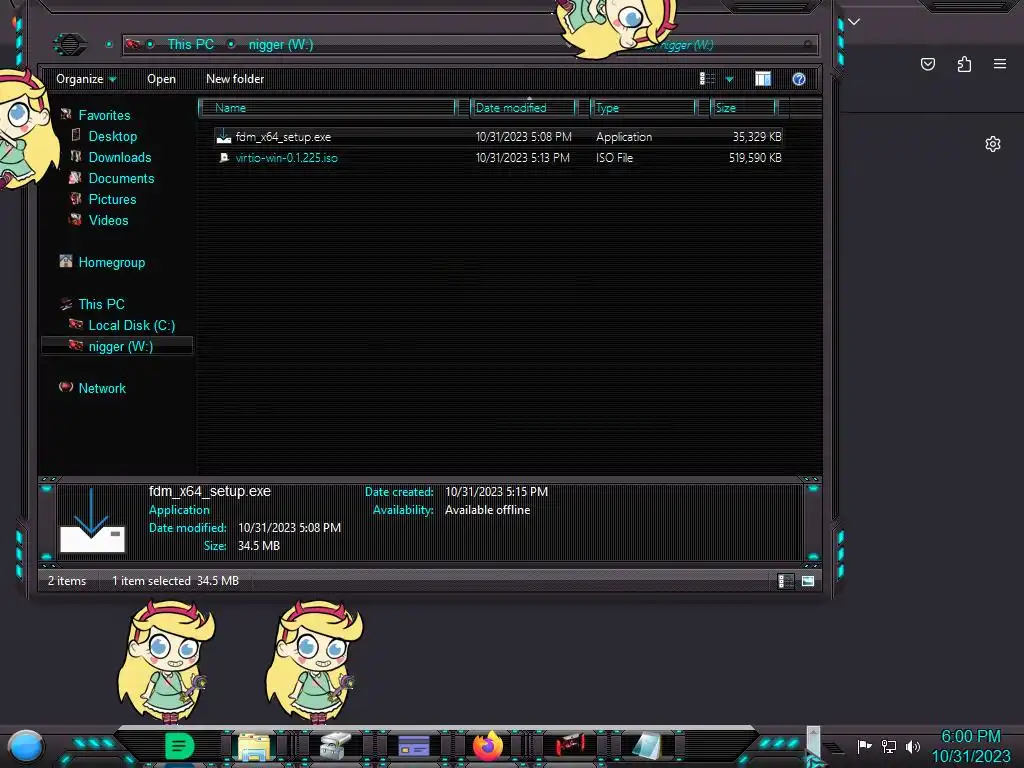Screen dimensions: 1024x768
Task: Click the settings gear in Firefox page
Action: coord(993,144)
